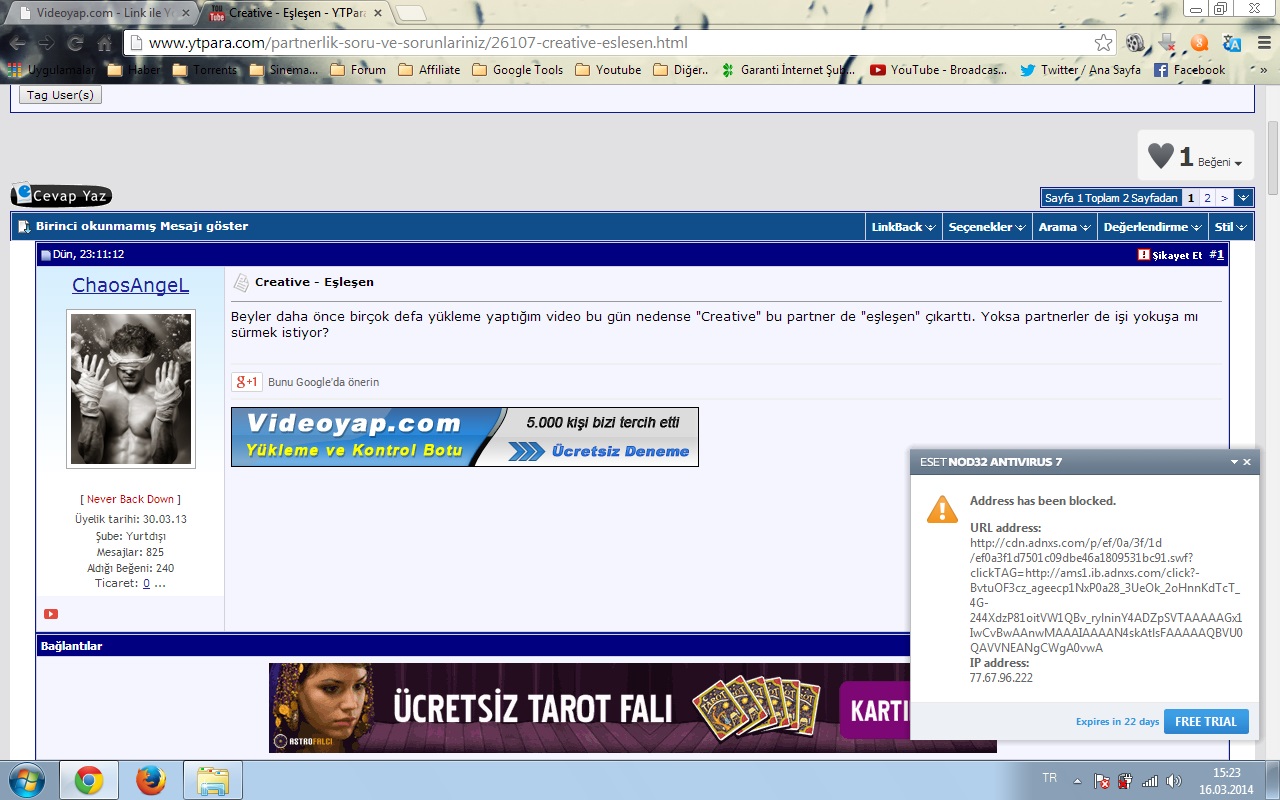1280x800 pixels.
Task: Click the ESET warning triangle icon
Action: pos(941,509)
